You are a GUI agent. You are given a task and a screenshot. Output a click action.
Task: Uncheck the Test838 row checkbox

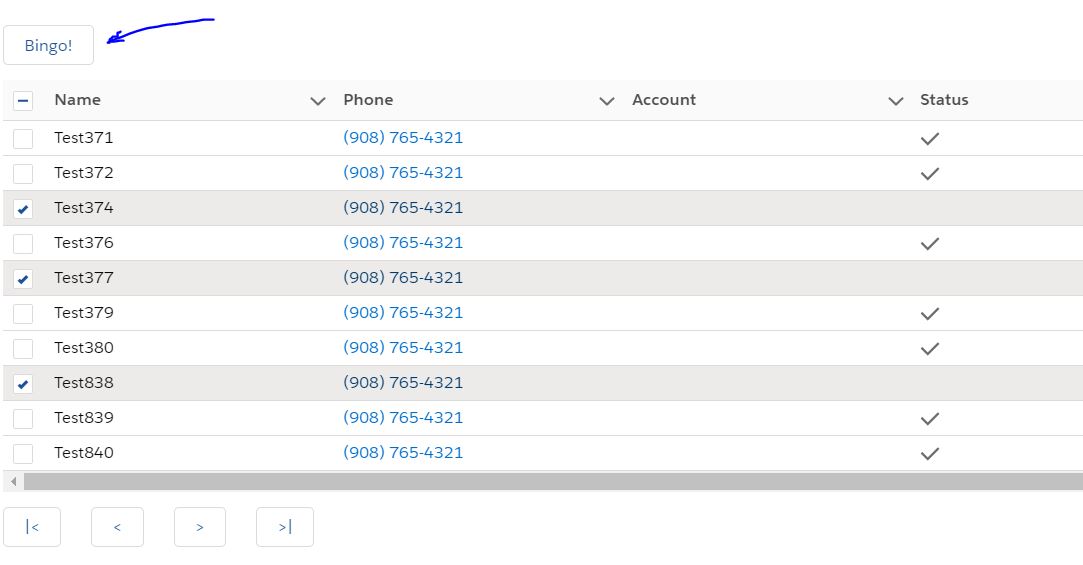tap(23, 384)
